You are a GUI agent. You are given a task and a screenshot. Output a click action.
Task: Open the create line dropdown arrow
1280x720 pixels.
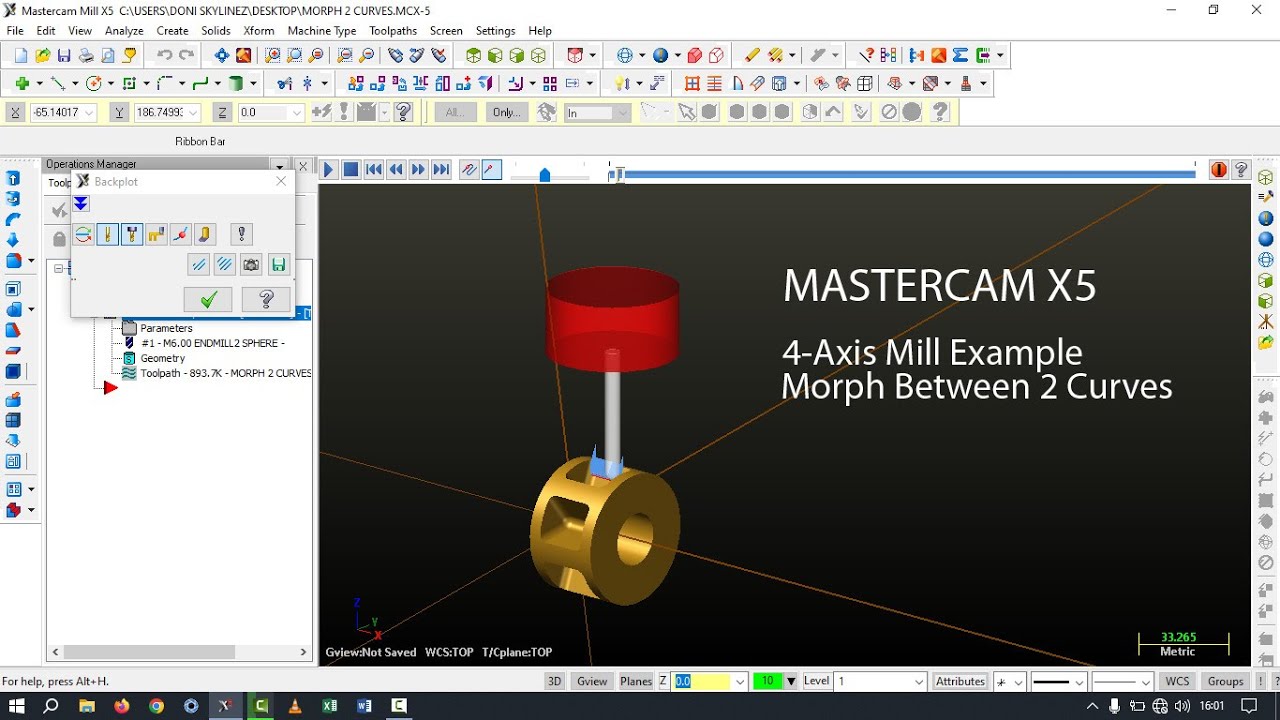click(74, 84)
